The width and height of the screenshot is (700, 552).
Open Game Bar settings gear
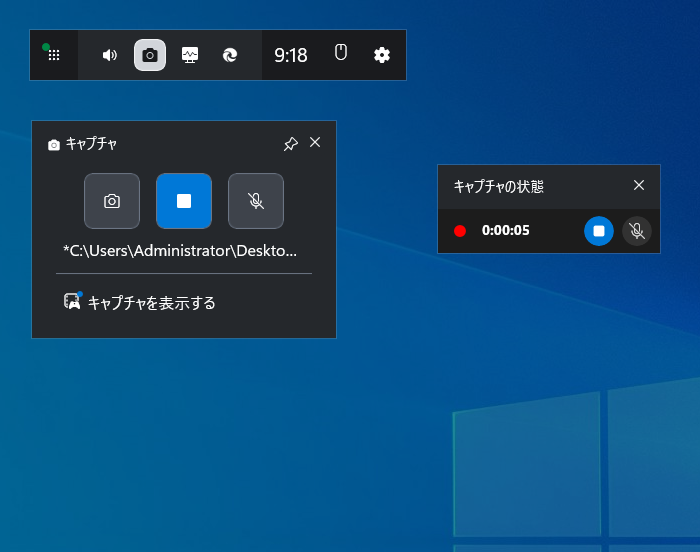[382, 55]
